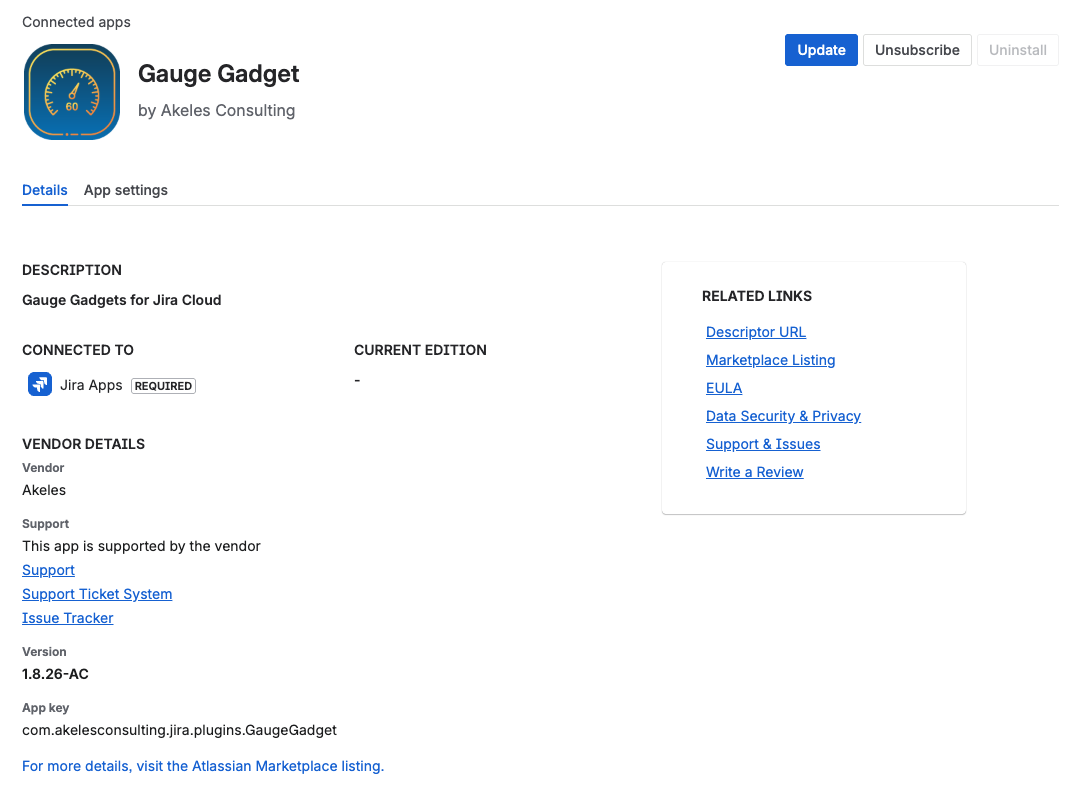Click the VENDOR DETAILS heading
Image resolution: width=1079 pixels, height=791 pixels.
[x=83, y=444]
